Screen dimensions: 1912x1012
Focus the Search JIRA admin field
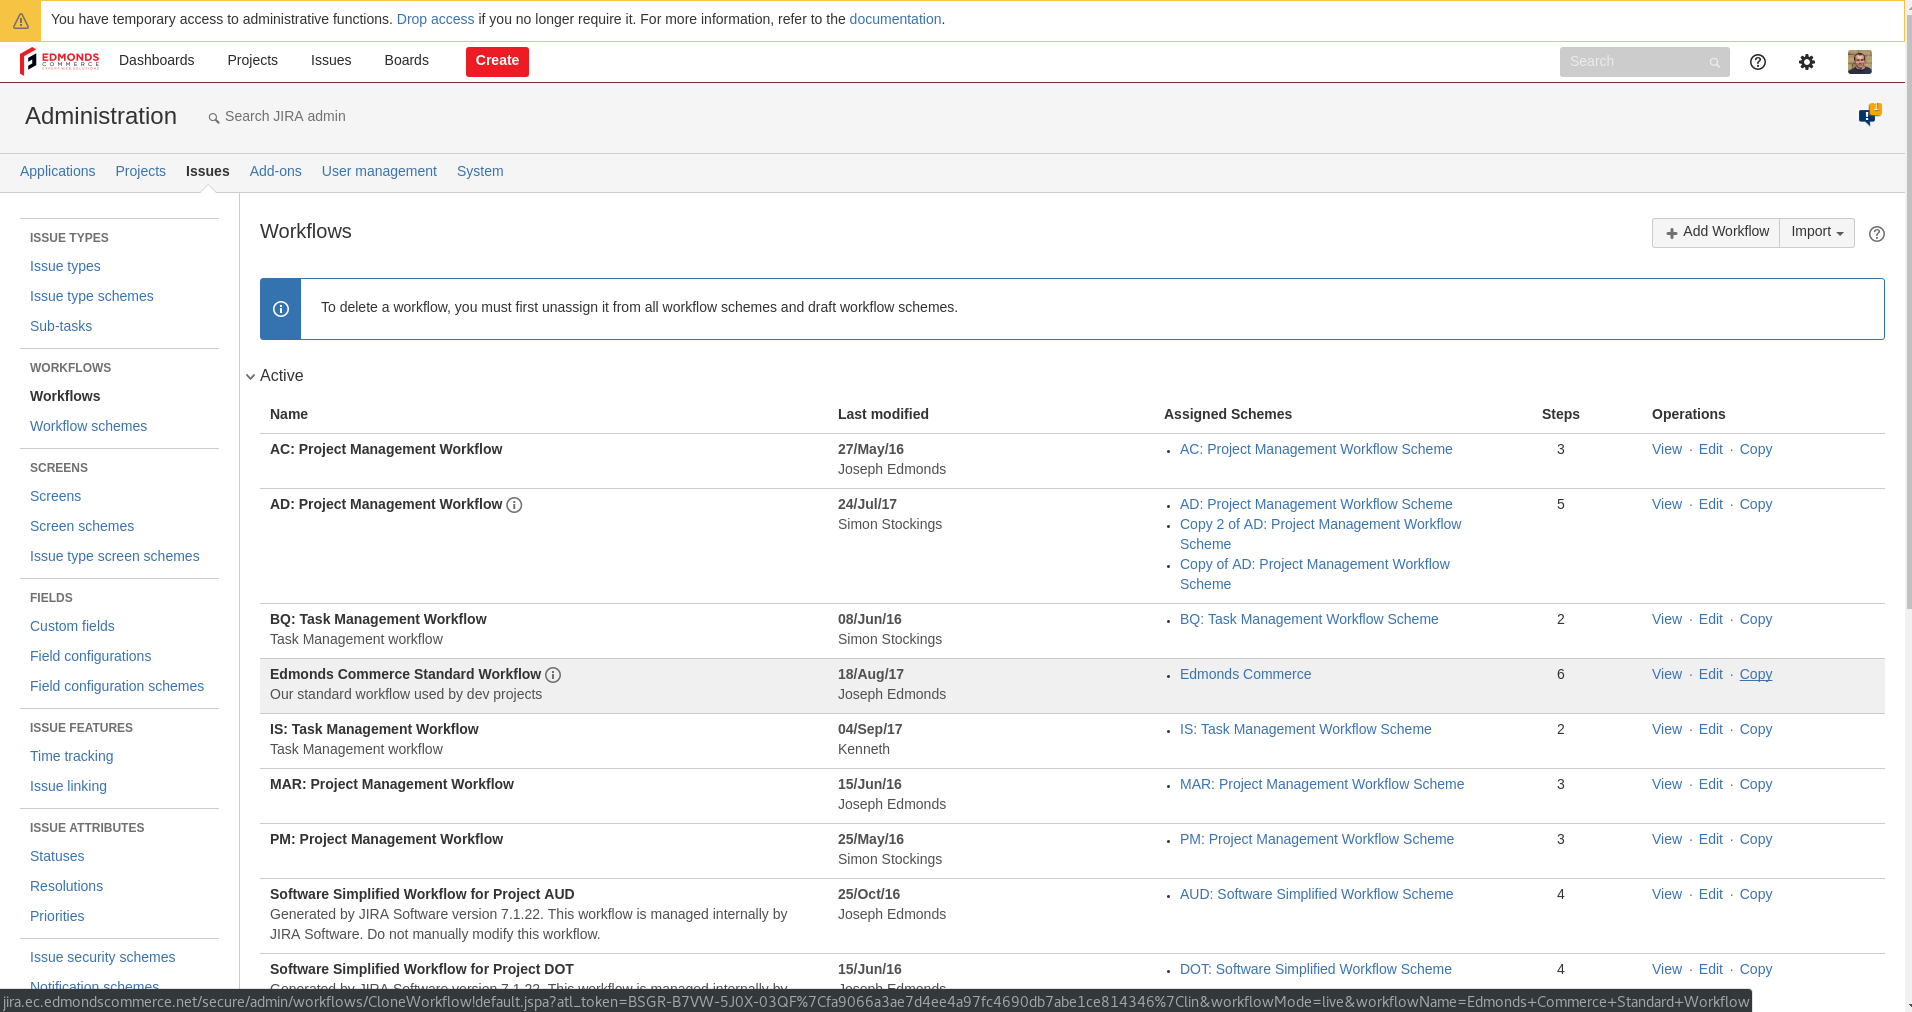tap(285, 116)
